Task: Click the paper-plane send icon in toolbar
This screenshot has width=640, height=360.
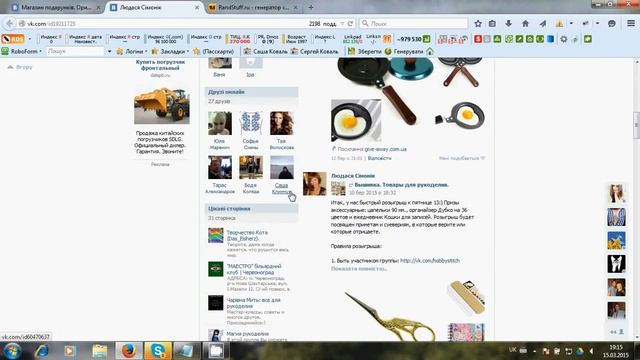Action: pyautogui.click(x=542, y=24)
